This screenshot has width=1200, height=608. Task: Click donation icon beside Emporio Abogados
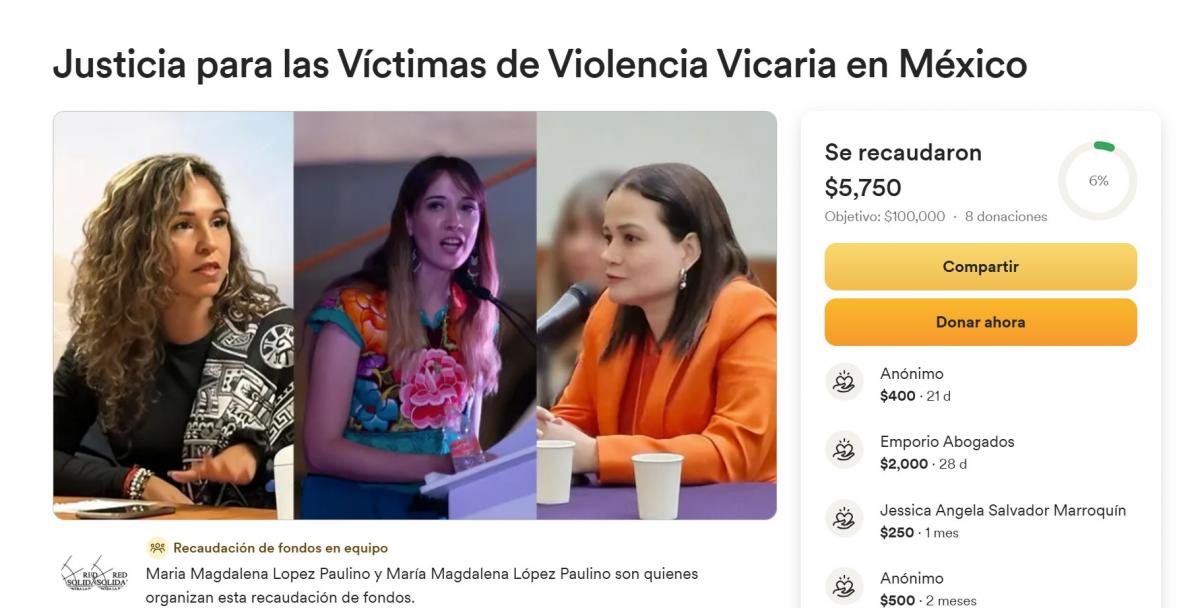click(844, 450)
